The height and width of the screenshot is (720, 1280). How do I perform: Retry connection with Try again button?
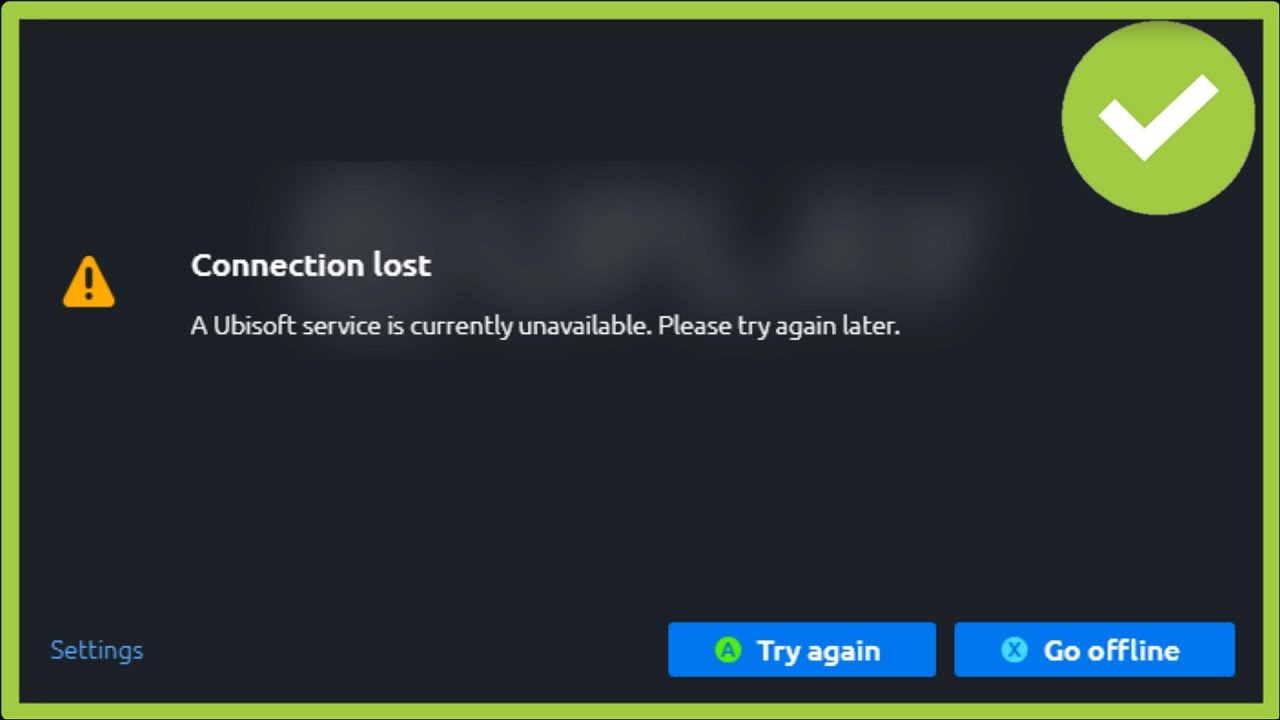click(x=802, y=650)
